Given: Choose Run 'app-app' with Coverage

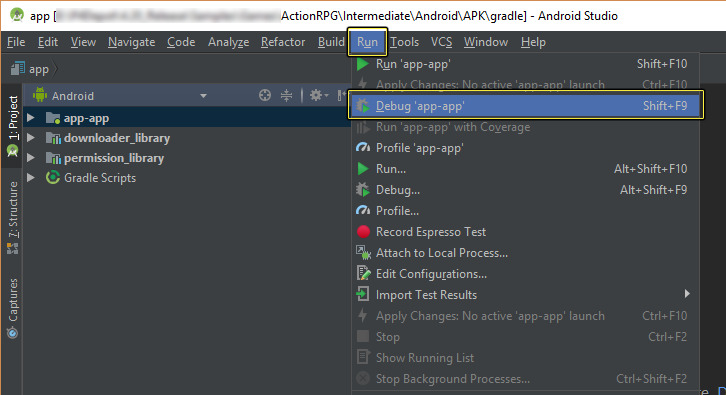Looking at the screenshot, I should pyautogui.click(x=525, y=127).
